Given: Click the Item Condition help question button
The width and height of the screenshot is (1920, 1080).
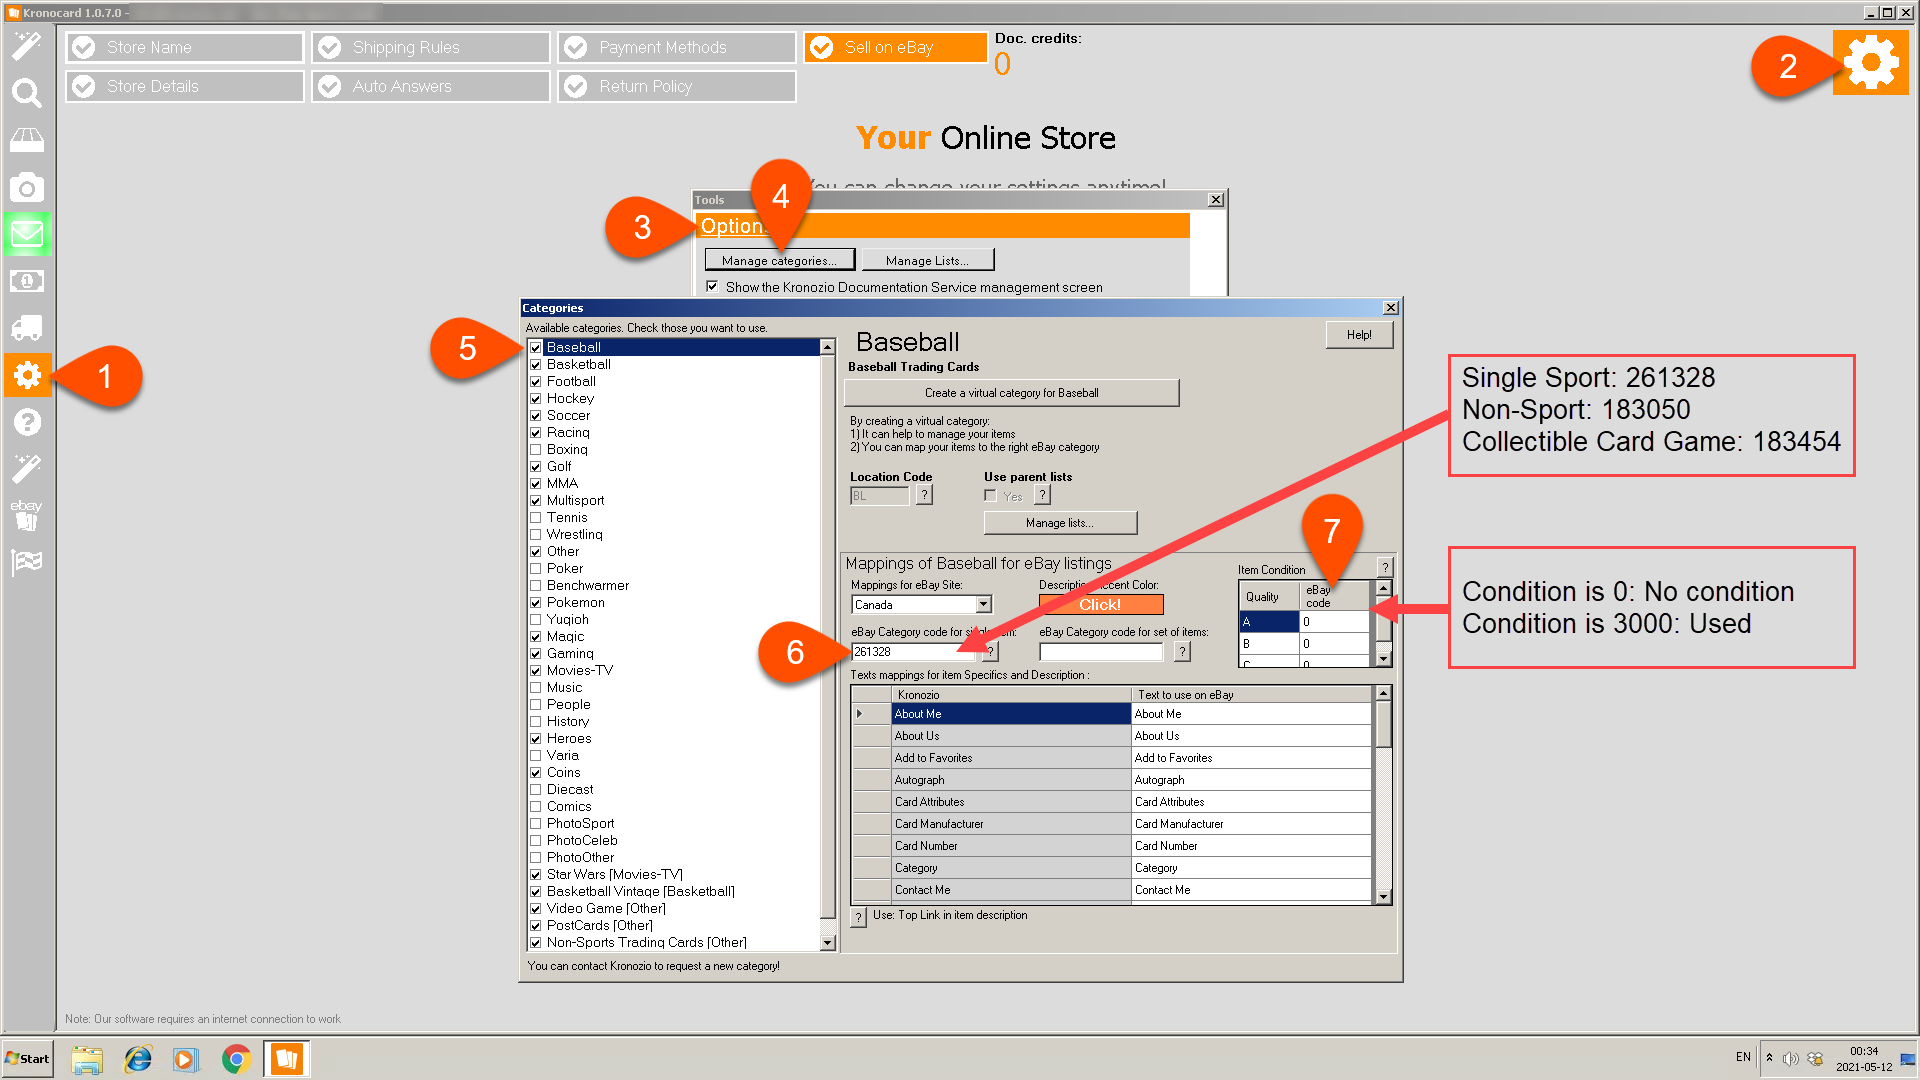Looking at the screenshot, I should tap(1385, 568).
